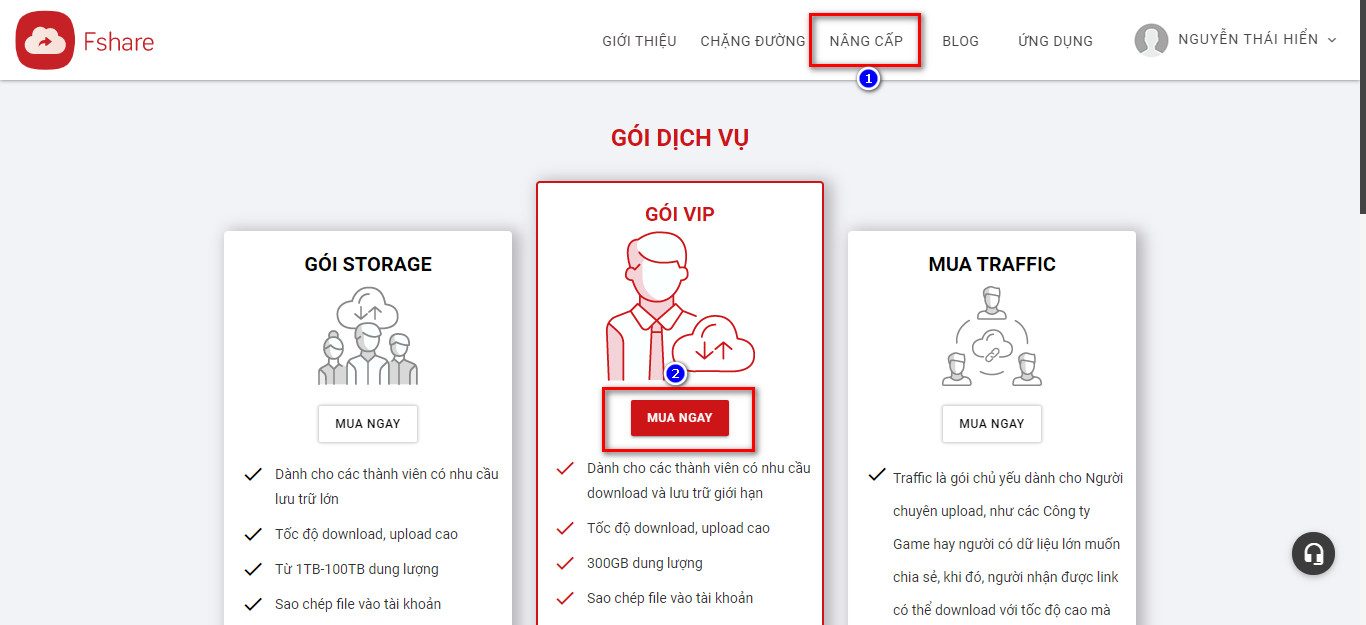This screenshot has width=1366, height=625.
Task: Click the user avatar profile icon
Action: coord(1151,40)
